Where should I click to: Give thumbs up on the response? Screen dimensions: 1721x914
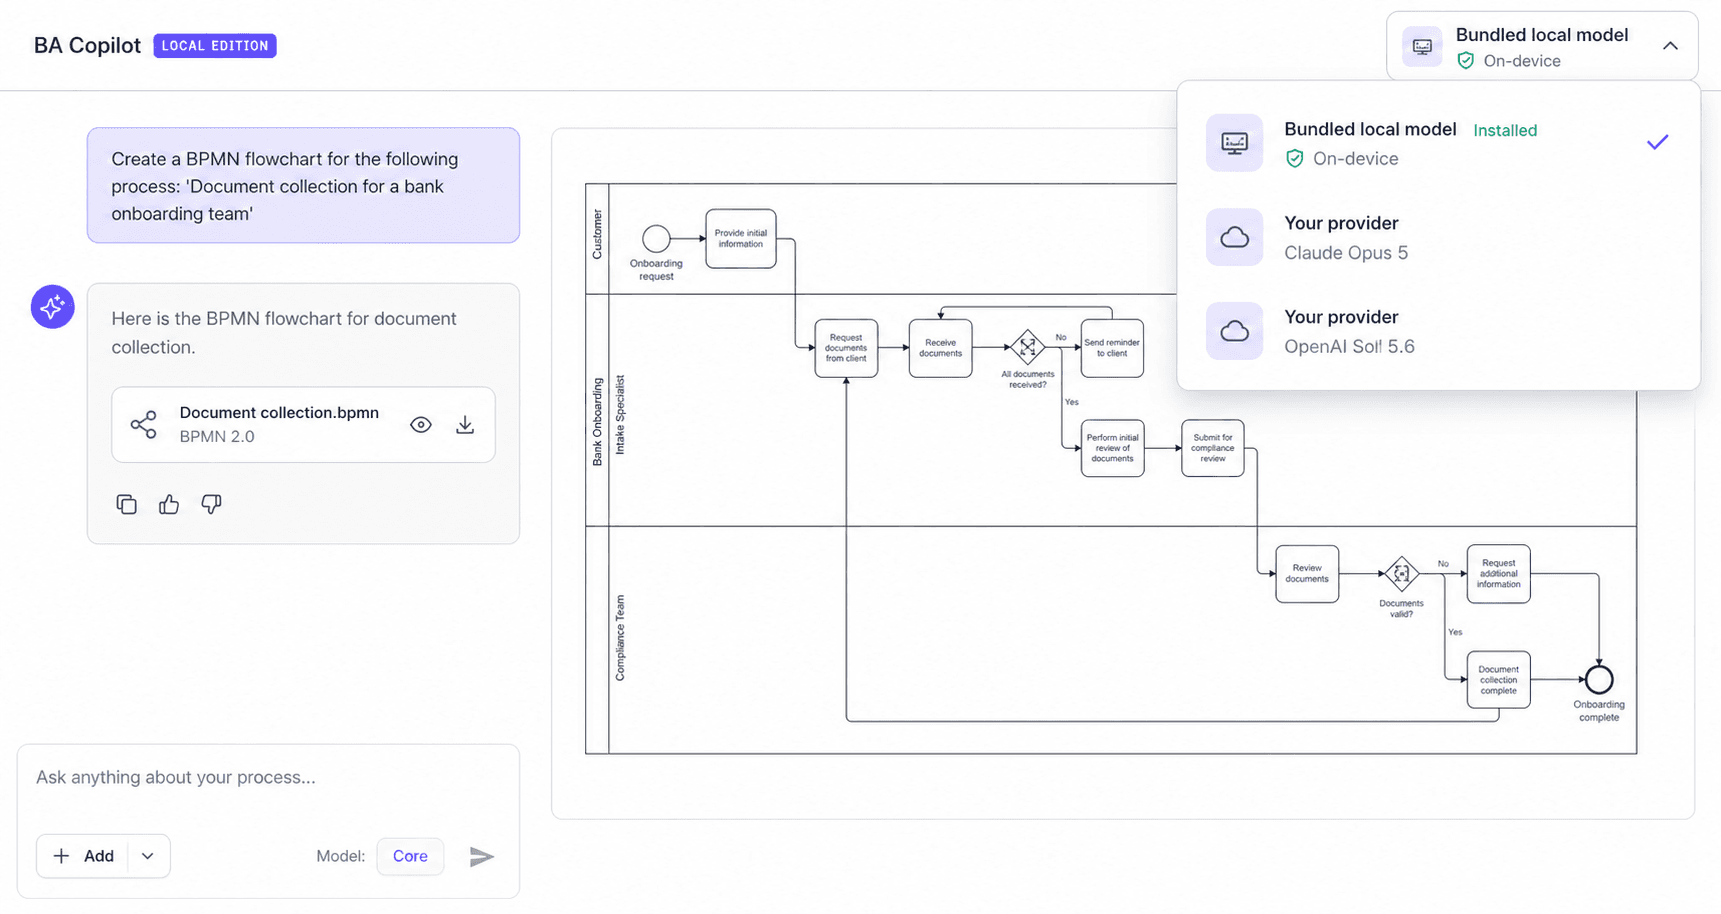tap(169, 504)
